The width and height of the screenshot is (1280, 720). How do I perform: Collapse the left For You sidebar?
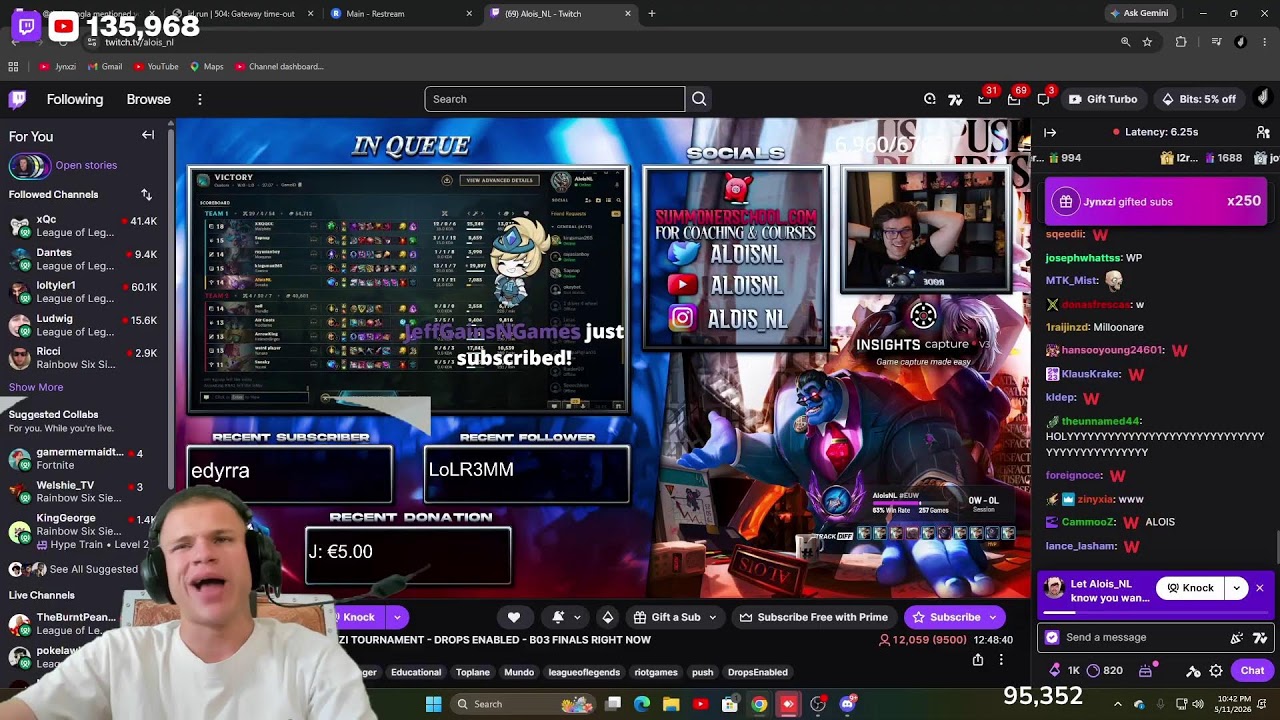coord(148,135)
